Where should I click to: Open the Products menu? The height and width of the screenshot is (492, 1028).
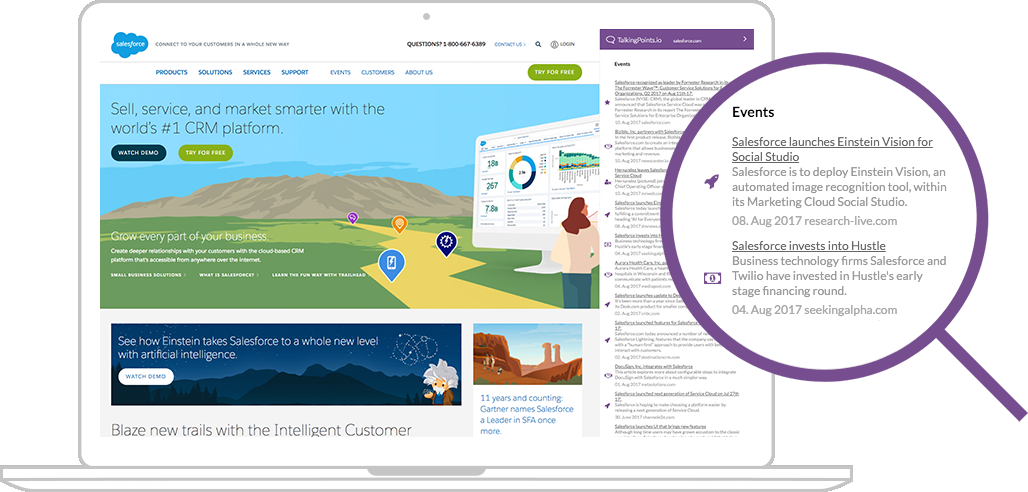(172, 72)
